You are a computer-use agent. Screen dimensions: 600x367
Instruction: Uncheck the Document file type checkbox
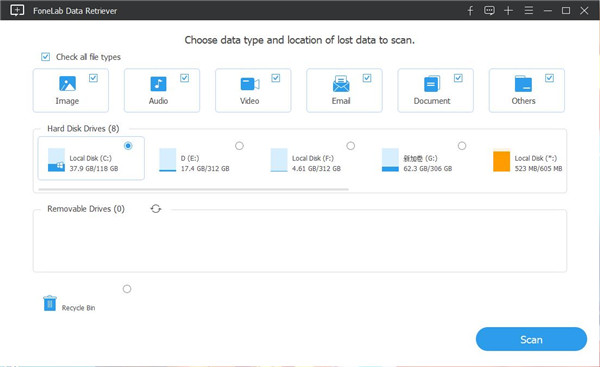click(458, 78)
